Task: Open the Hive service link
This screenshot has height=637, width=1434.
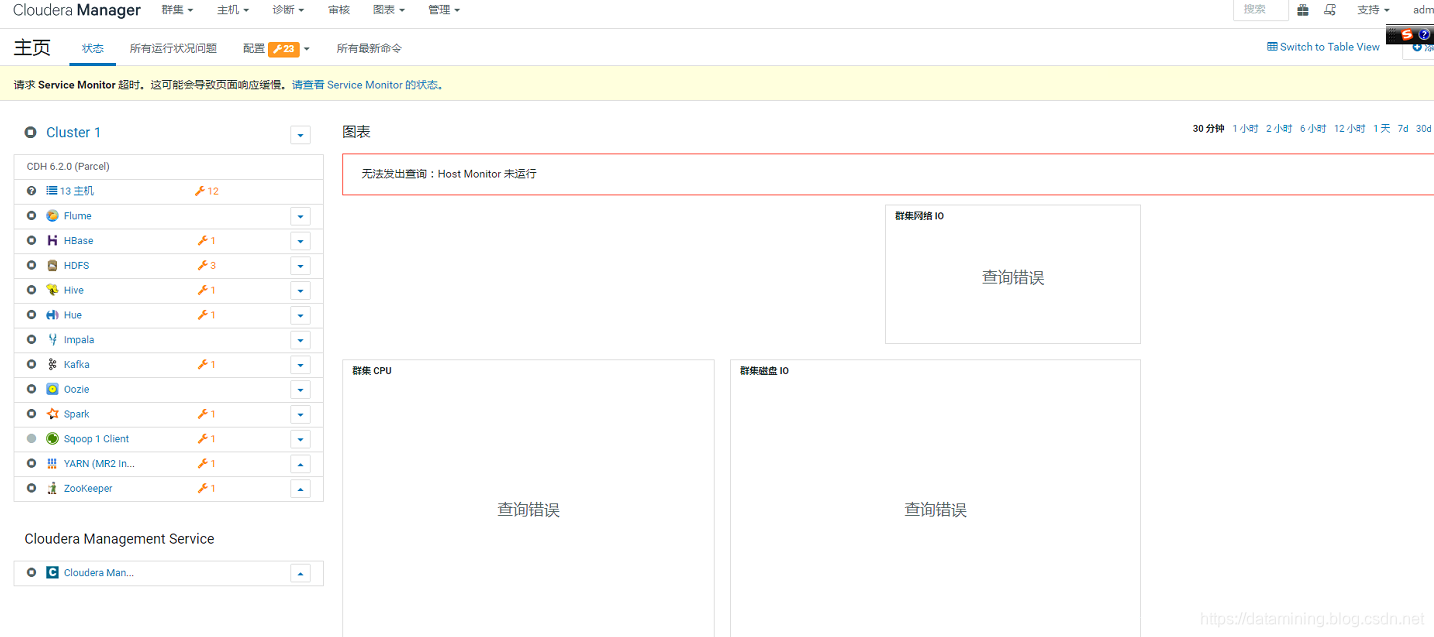Action: tap(74, 290)
